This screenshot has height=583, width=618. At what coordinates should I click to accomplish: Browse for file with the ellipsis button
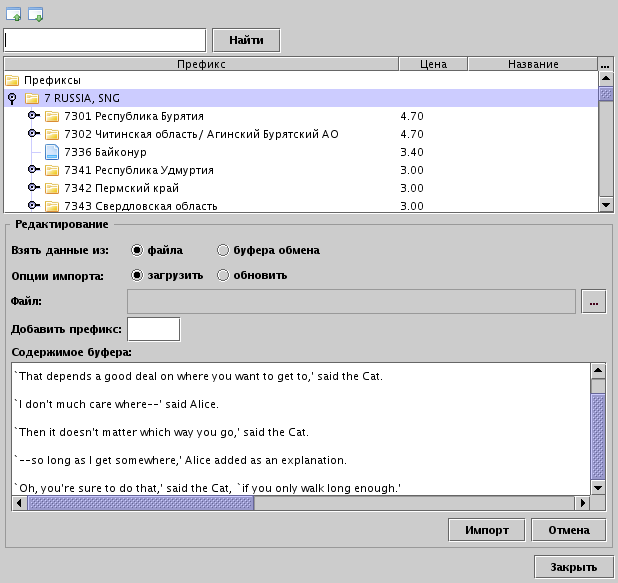[x=594, y=301]
